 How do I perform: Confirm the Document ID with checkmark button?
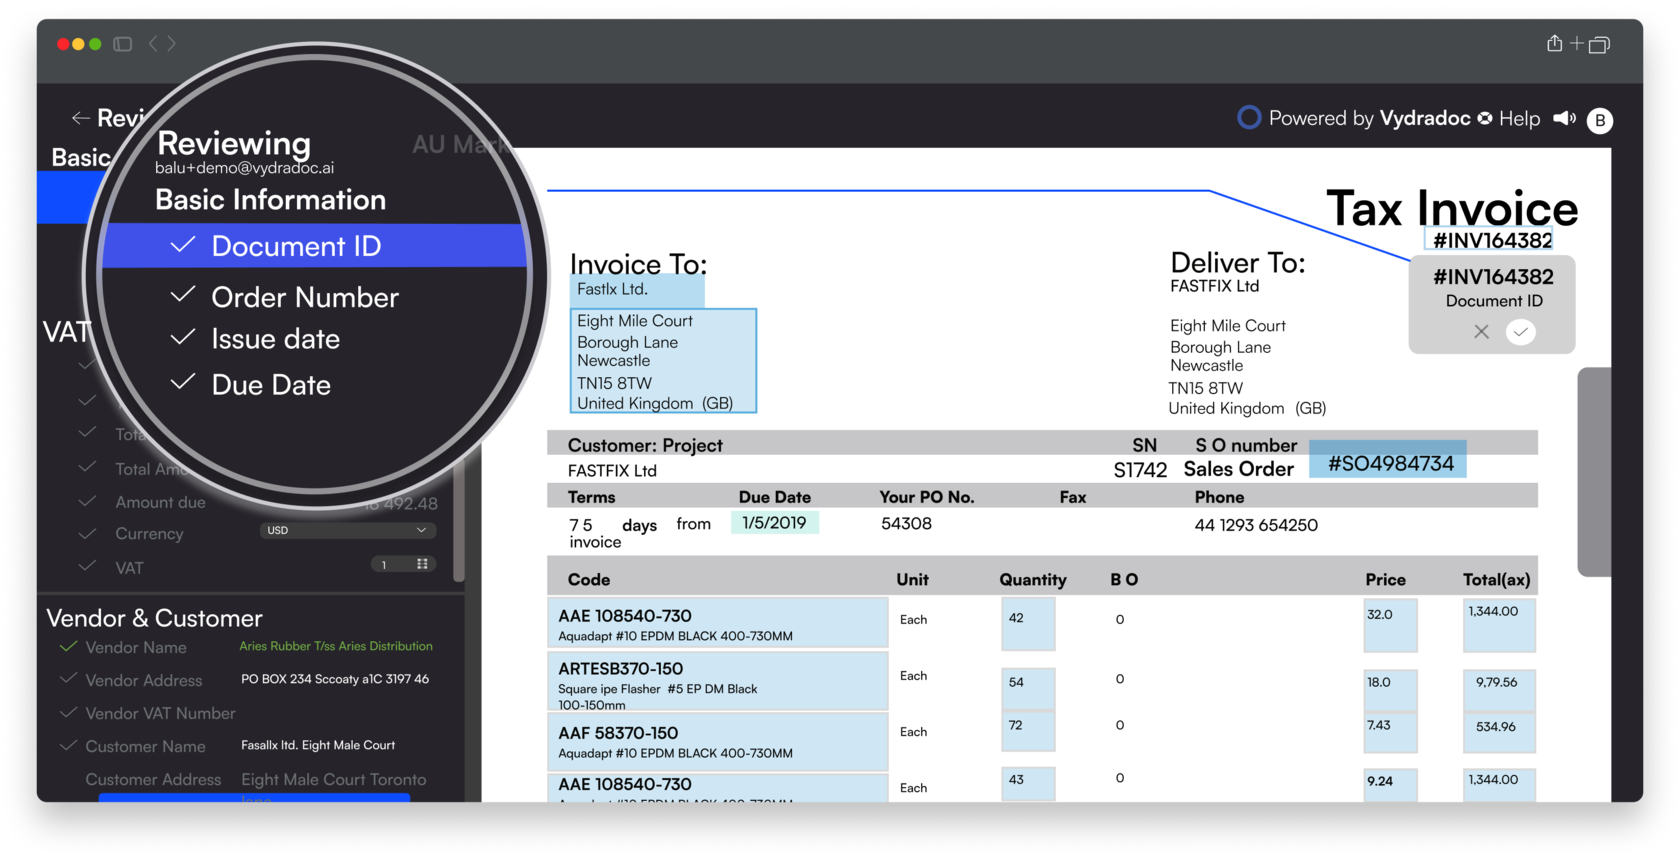[x=1521, y=332]
